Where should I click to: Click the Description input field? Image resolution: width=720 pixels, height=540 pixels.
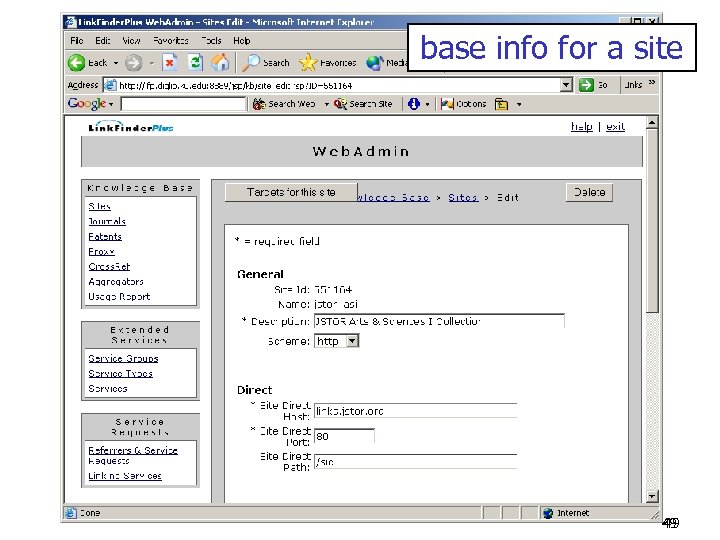pos(439,321)
